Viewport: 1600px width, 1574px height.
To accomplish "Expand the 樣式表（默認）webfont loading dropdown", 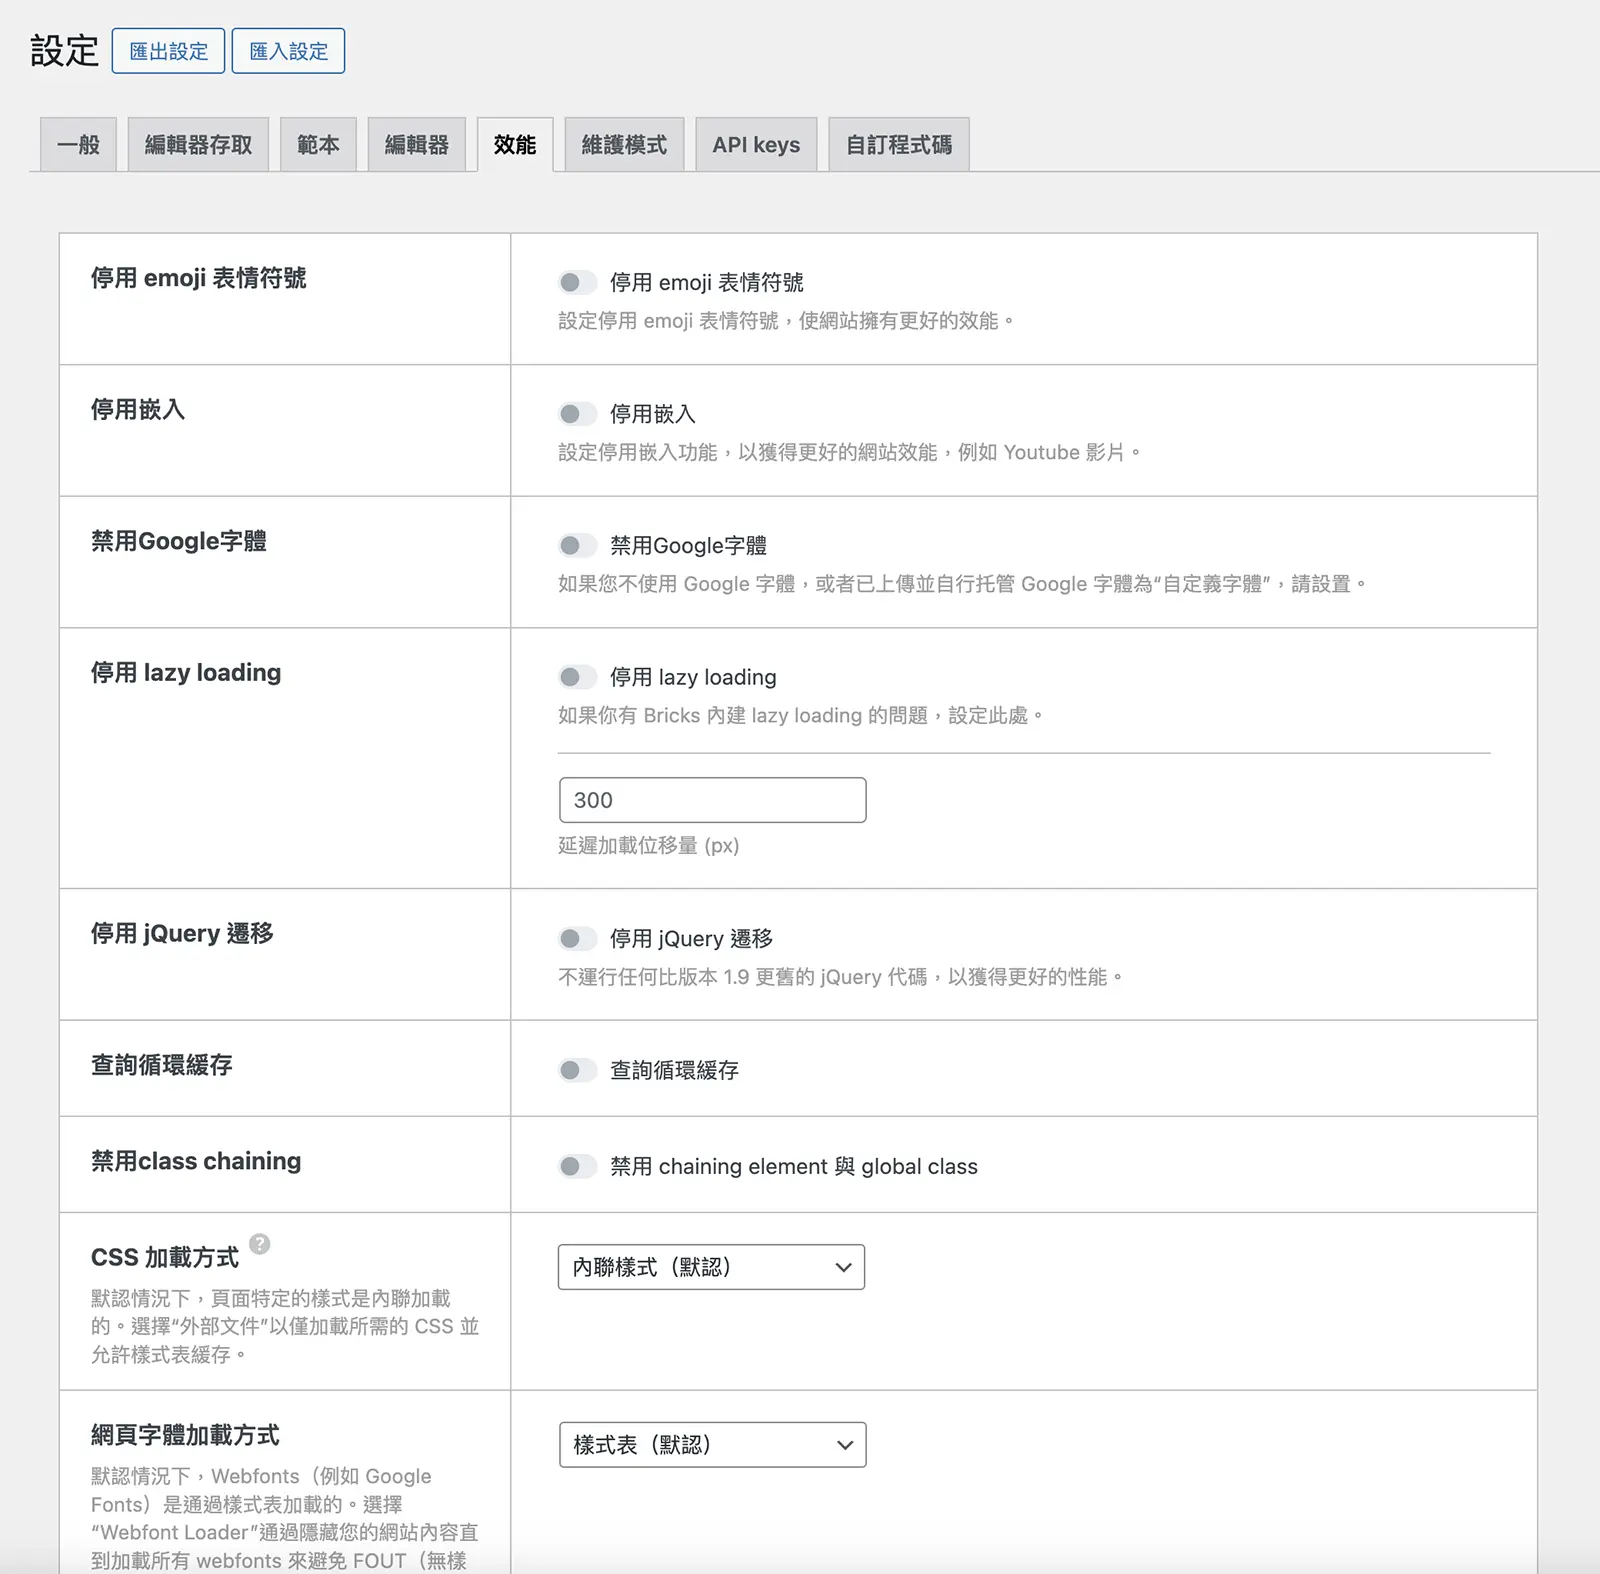I will pyautogui.click(x=712, y=1445).
